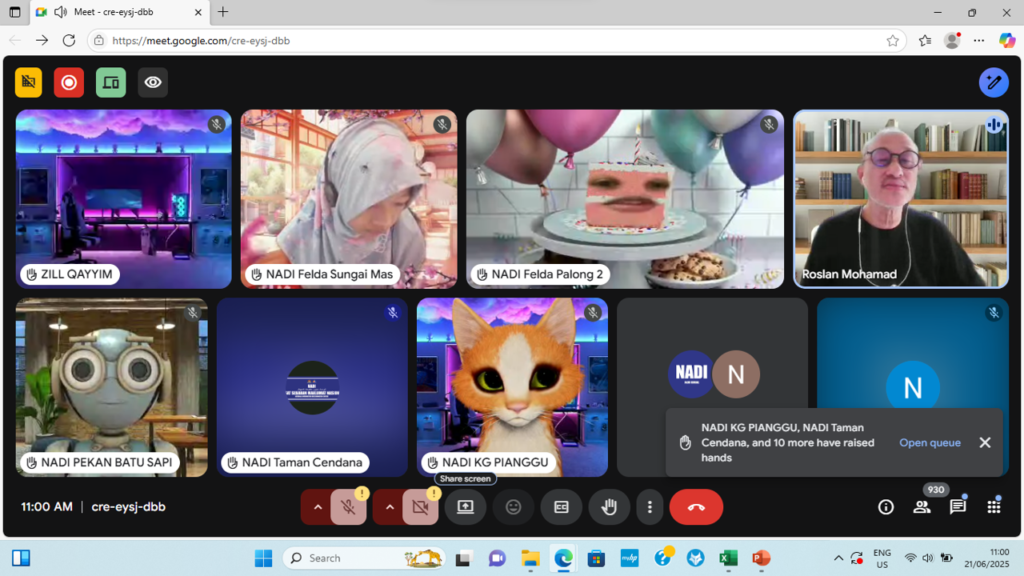Open the Wi-Fi network tray icon
This screenshot has height=576, width=1024.
point(910,558)
